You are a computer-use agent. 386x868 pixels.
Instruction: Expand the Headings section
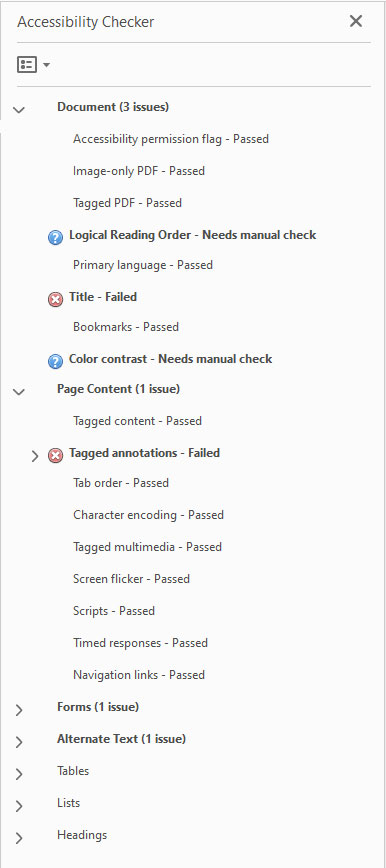pos(19,838)
